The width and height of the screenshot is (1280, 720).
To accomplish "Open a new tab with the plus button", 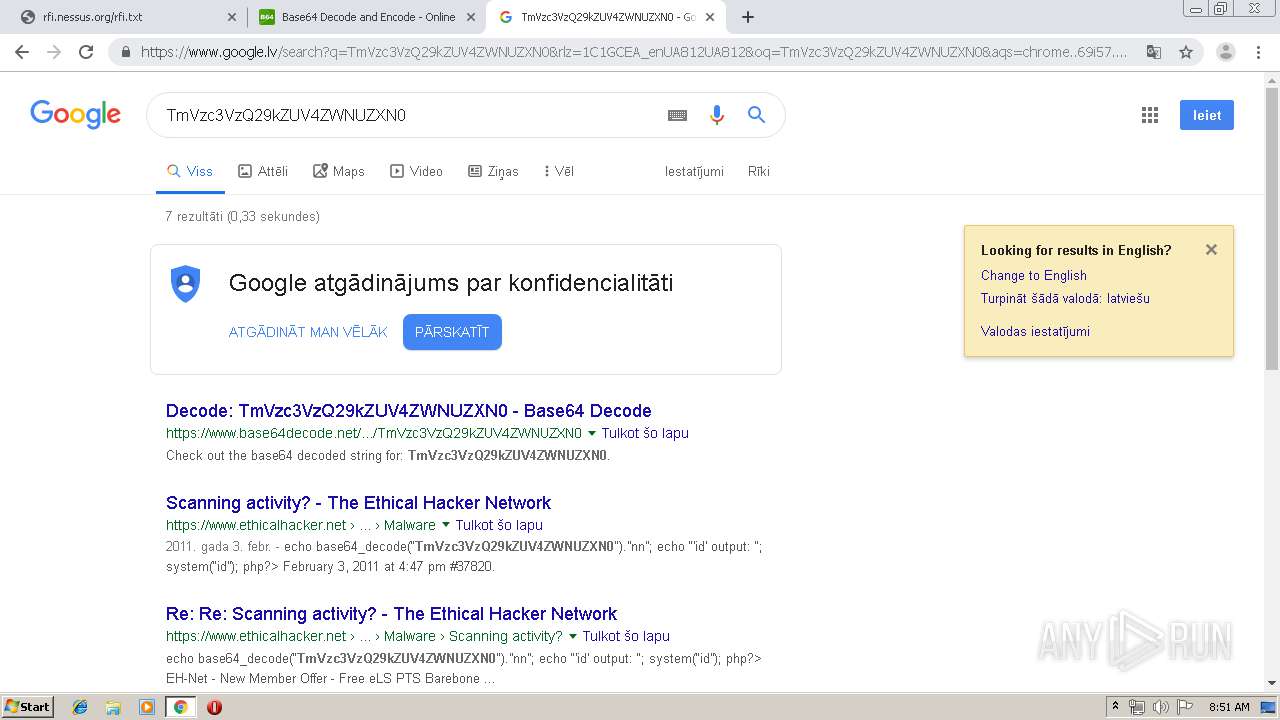I will tap(748, 17).
